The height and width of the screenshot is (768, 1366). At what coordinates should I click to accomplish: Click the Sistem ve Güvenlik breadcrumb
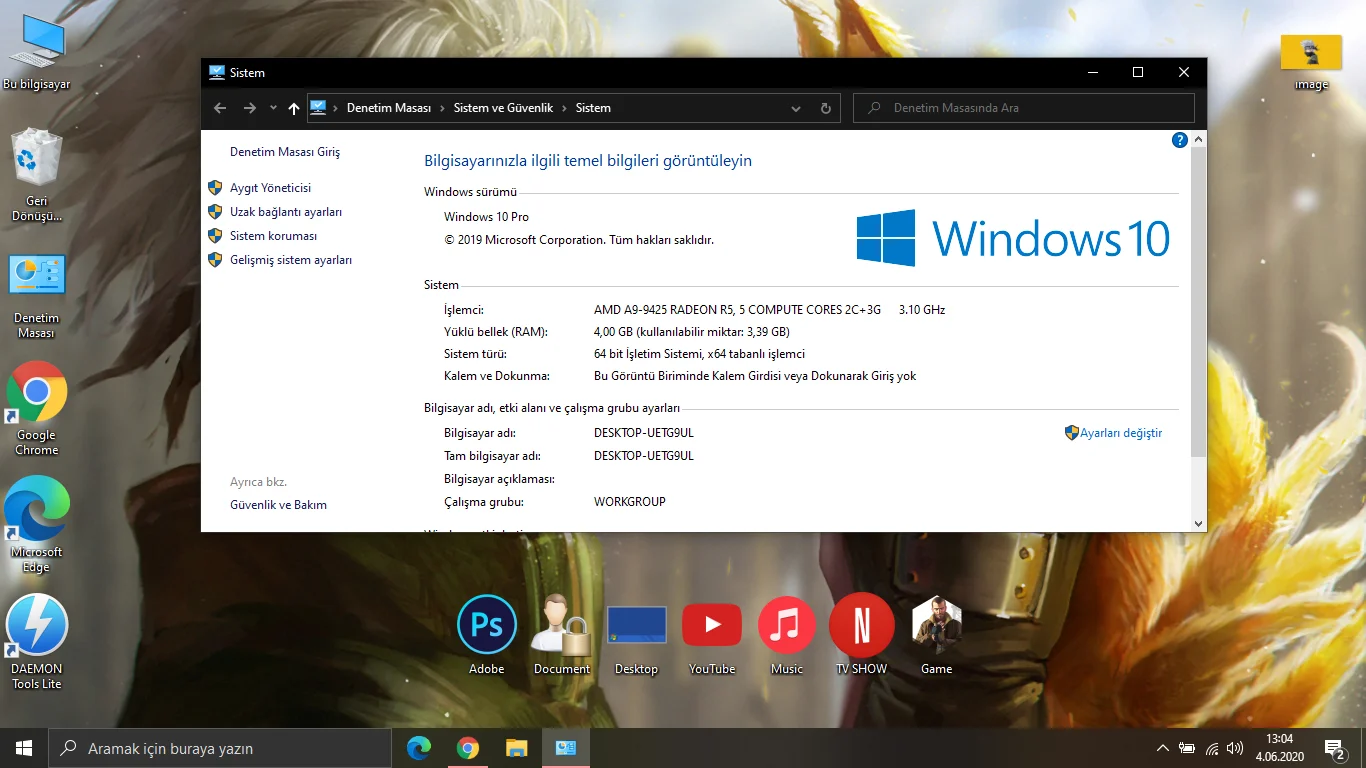click(503, 108)
